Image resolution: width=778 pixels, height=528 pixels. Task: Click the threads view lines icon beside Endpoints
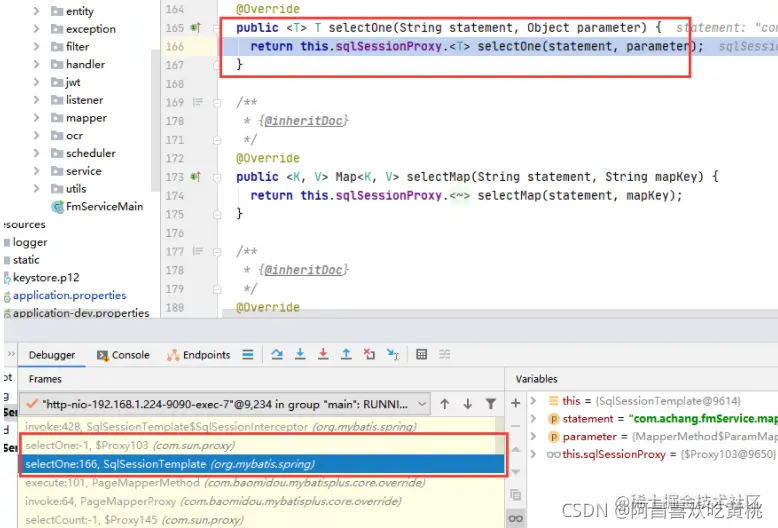[x=248, y=354]
